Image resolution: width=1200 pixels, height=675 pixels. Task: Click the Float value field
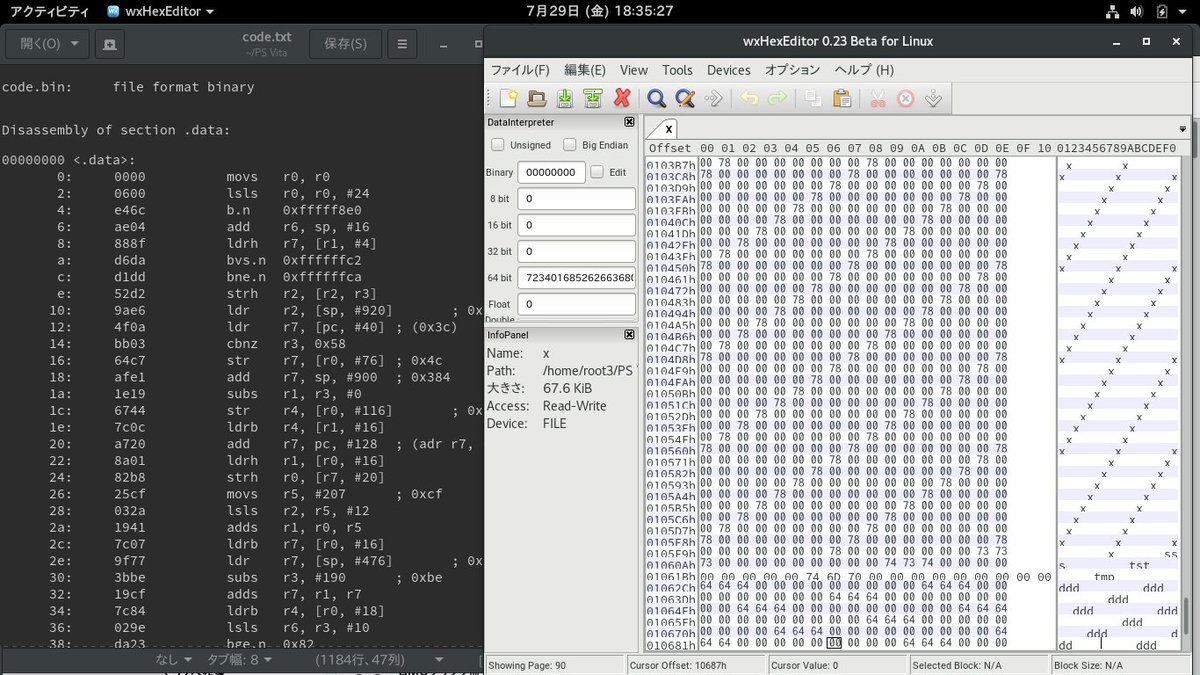(x=576, y=304)
